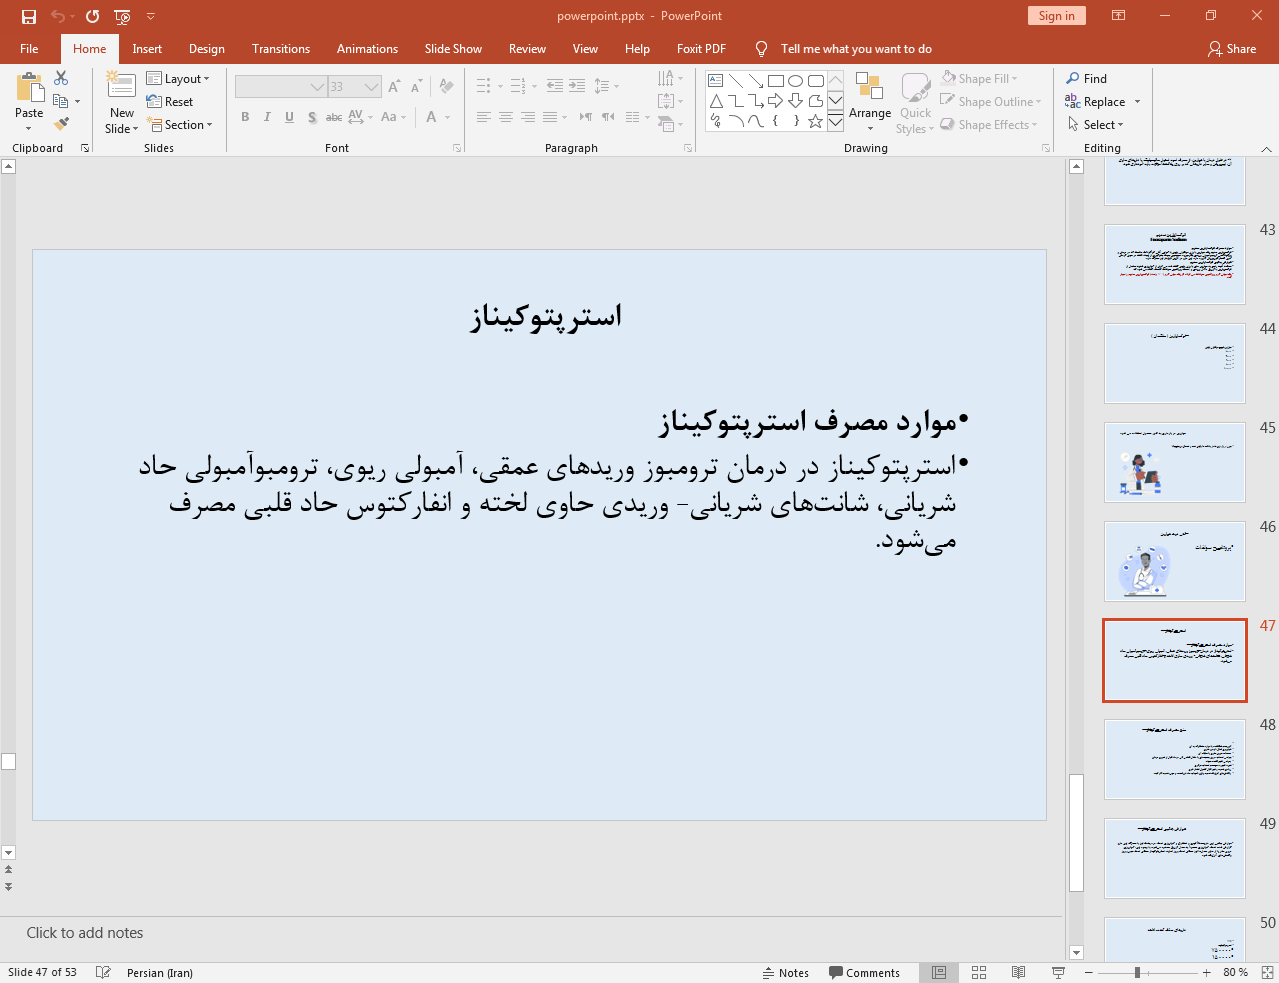Adjust the zoom slider handle
1279x983 pixels.
tap(1137, 972)
